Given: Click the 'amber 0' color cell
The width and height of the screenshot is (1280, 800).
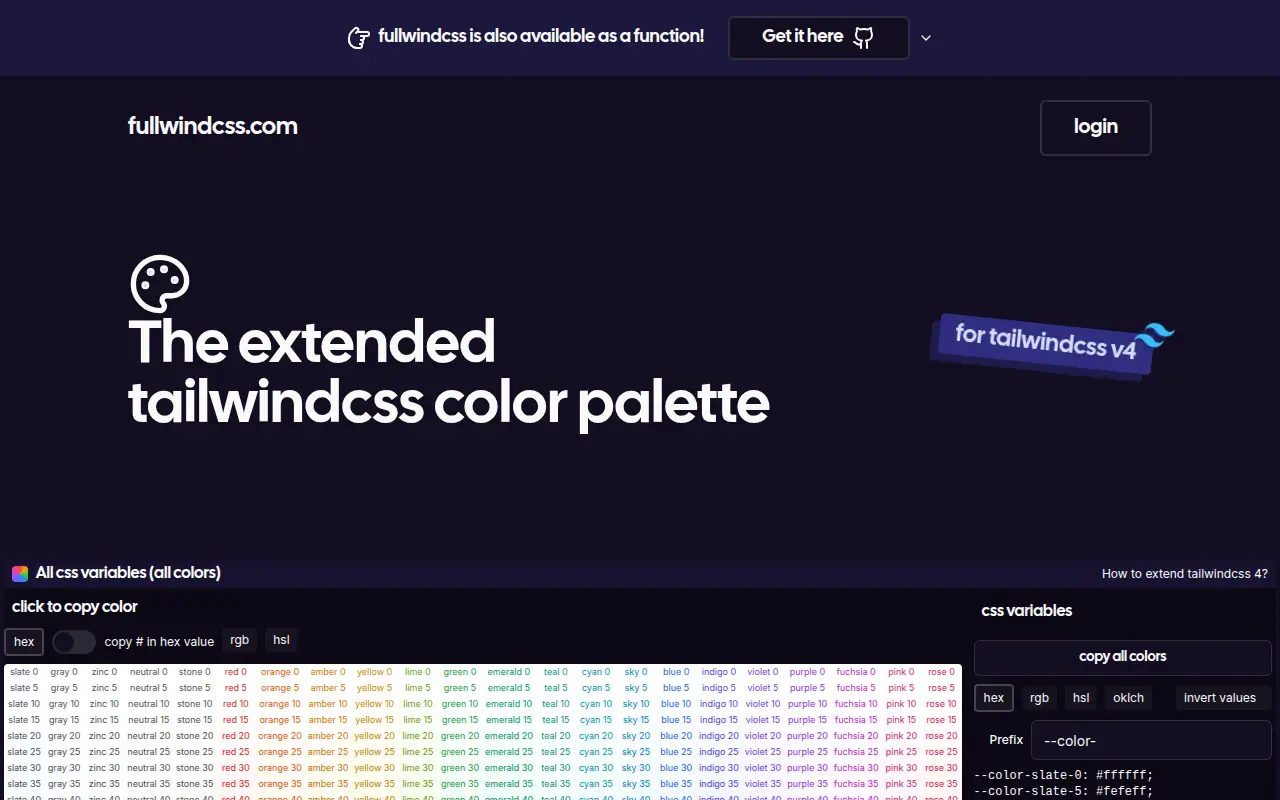Looking at the screenshot, I should (x=328, y=672).
